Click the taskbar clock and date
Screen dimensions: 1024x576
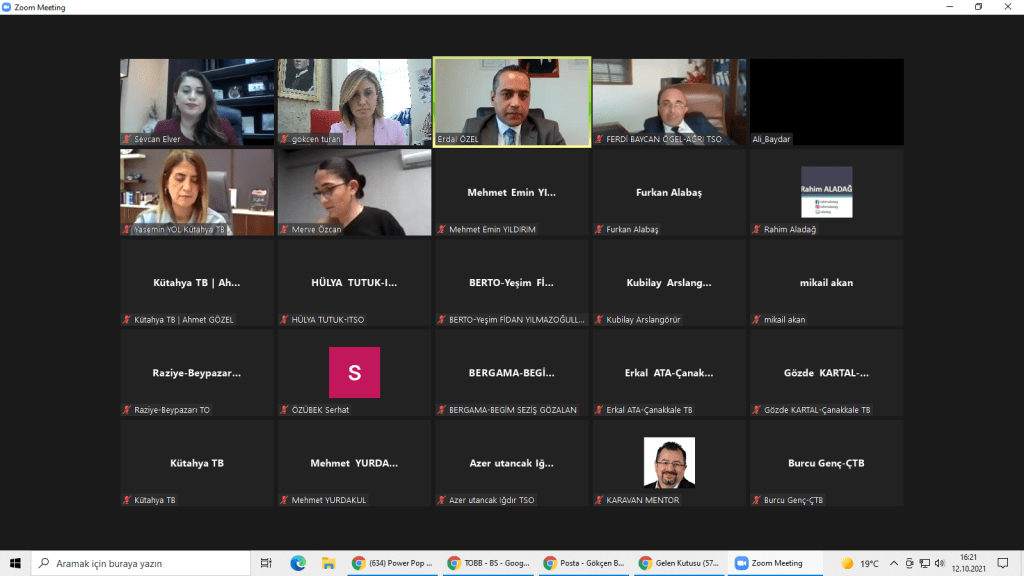coord(968,563)
